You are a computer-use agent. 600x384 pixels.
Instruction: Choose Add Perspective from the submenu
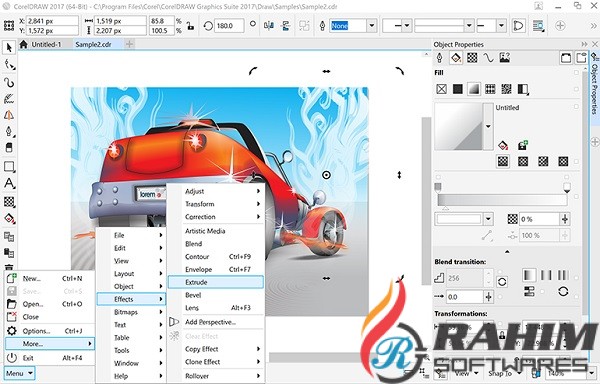point(216,322)
